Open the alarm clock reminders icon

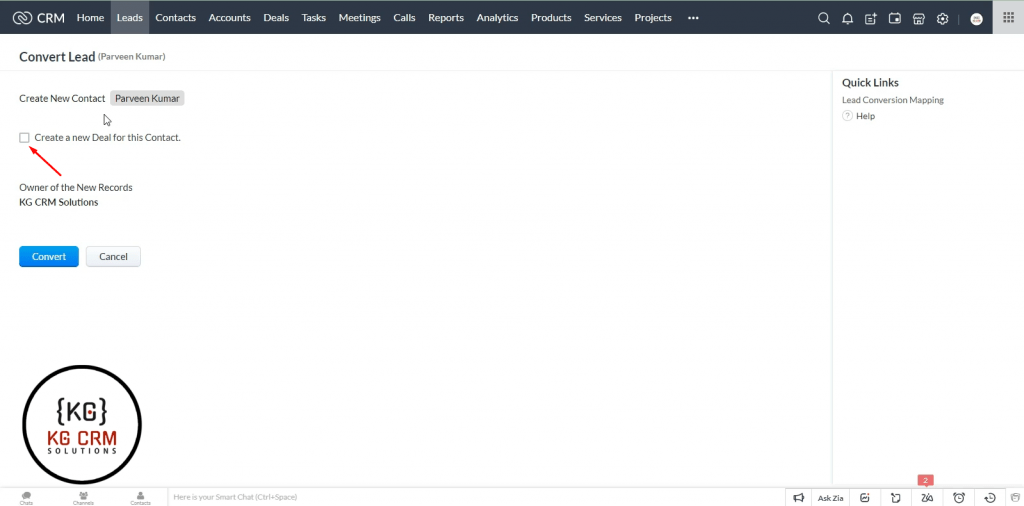coord(959,498)
